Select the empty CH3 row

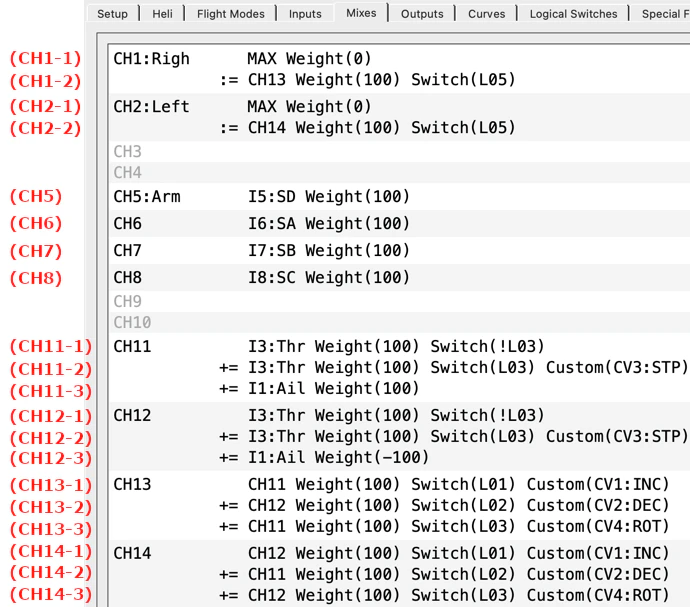[399, 152]
